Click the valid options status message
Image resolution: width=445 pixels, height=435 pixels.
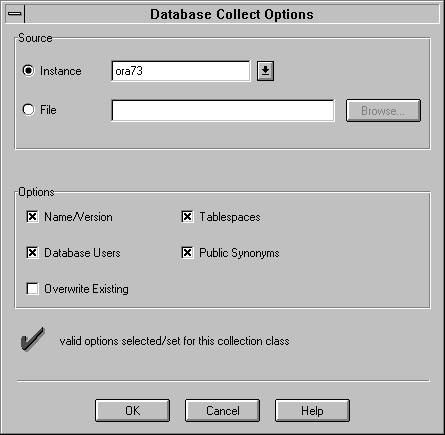pyautogui.click(x=174, y=341)
